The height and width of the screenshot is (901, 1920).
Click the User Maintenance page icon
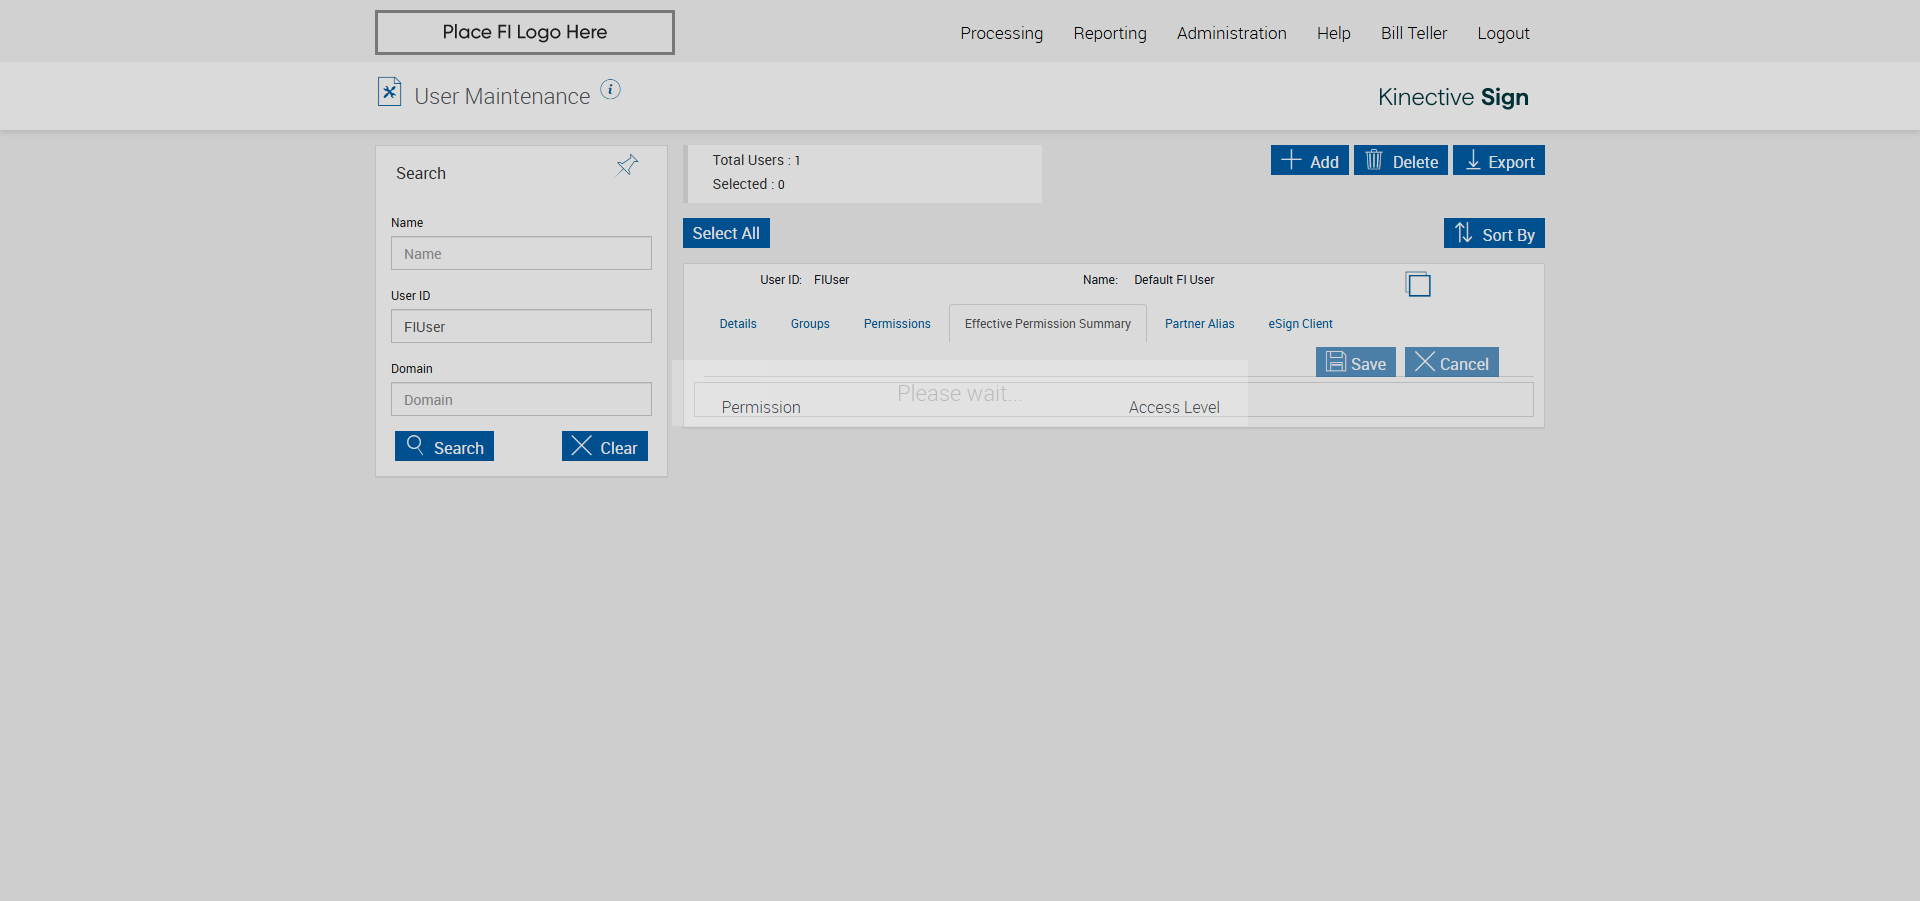click(389, 92)
